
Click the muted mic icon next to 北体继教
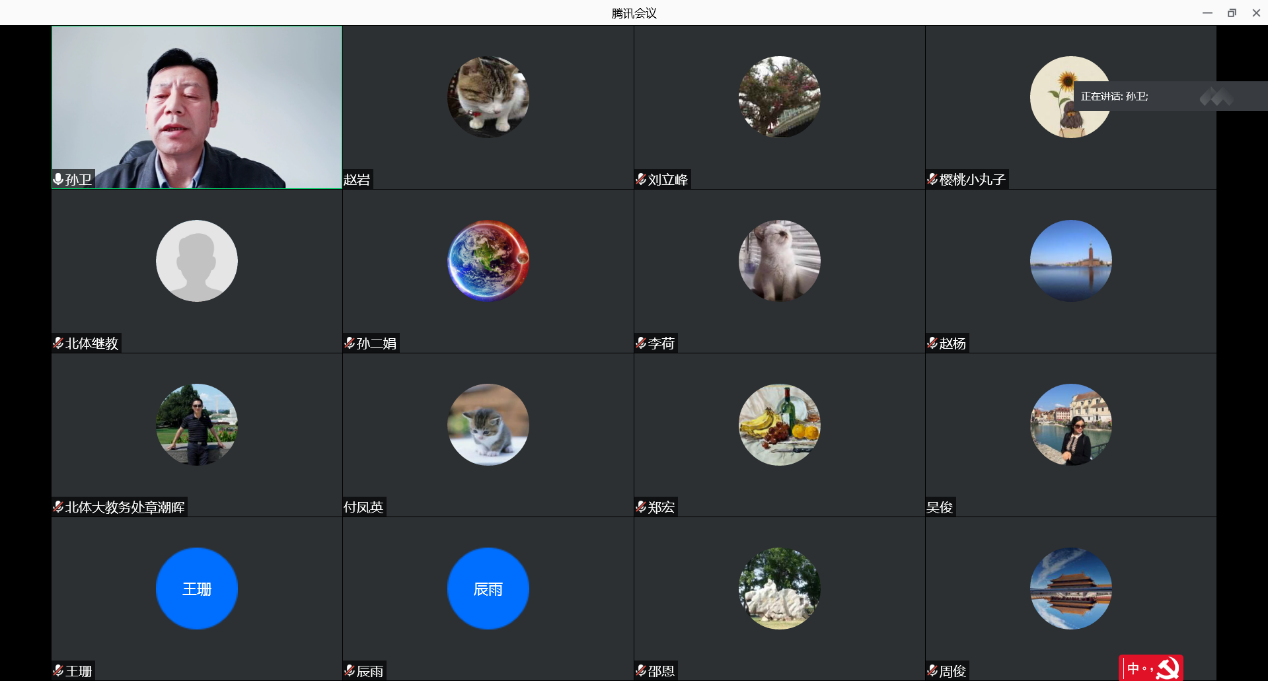click(x=59, y=344)
